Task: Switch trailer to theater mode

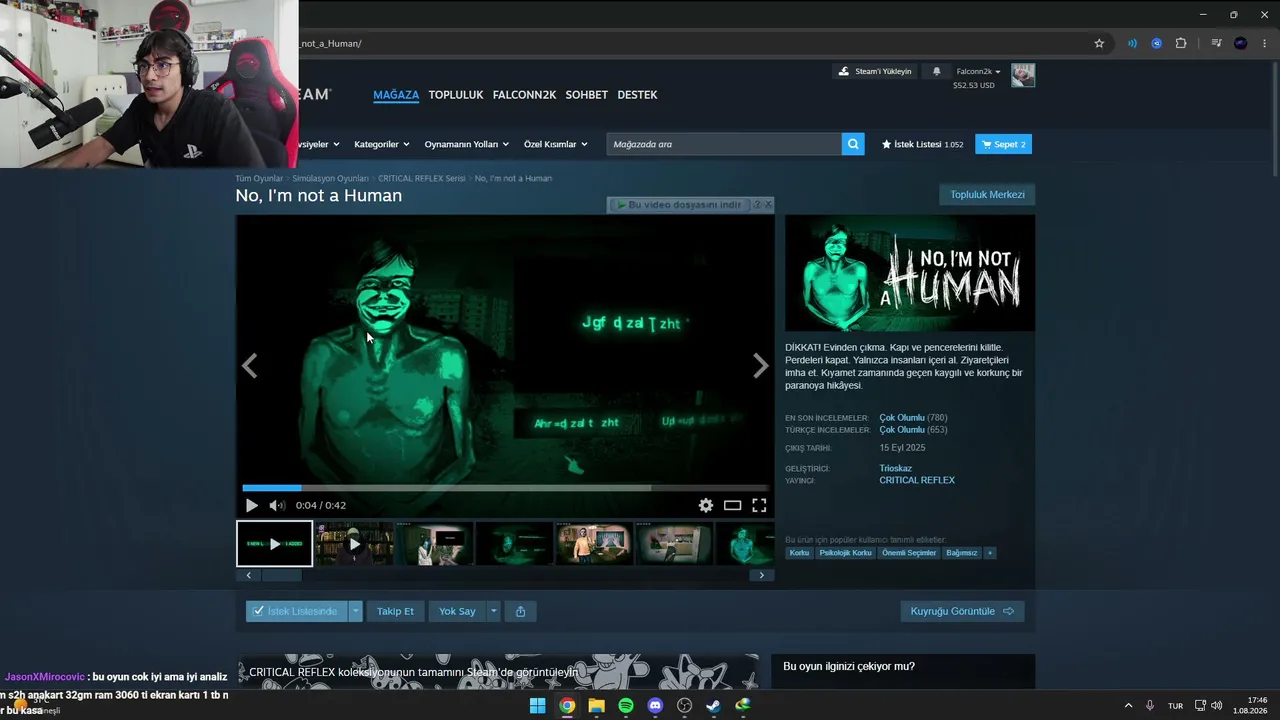Action: click(733, 505)
